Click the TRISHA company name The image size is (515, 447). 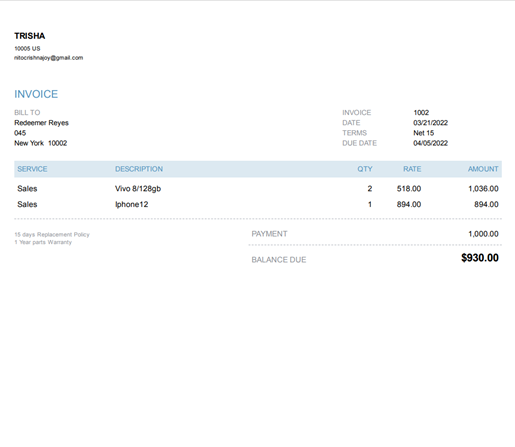click(x=30, y=36)
